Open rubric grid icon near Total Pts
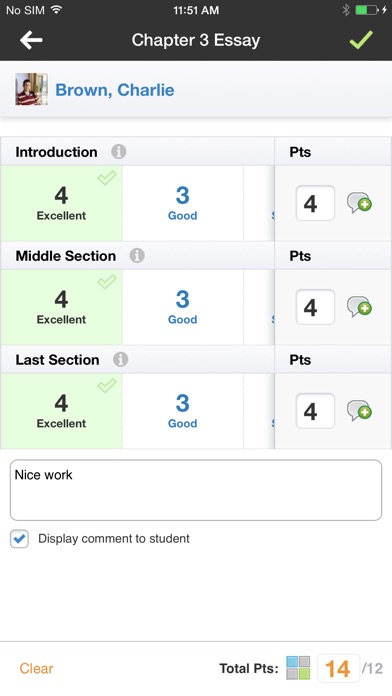 tap(298, 668)
